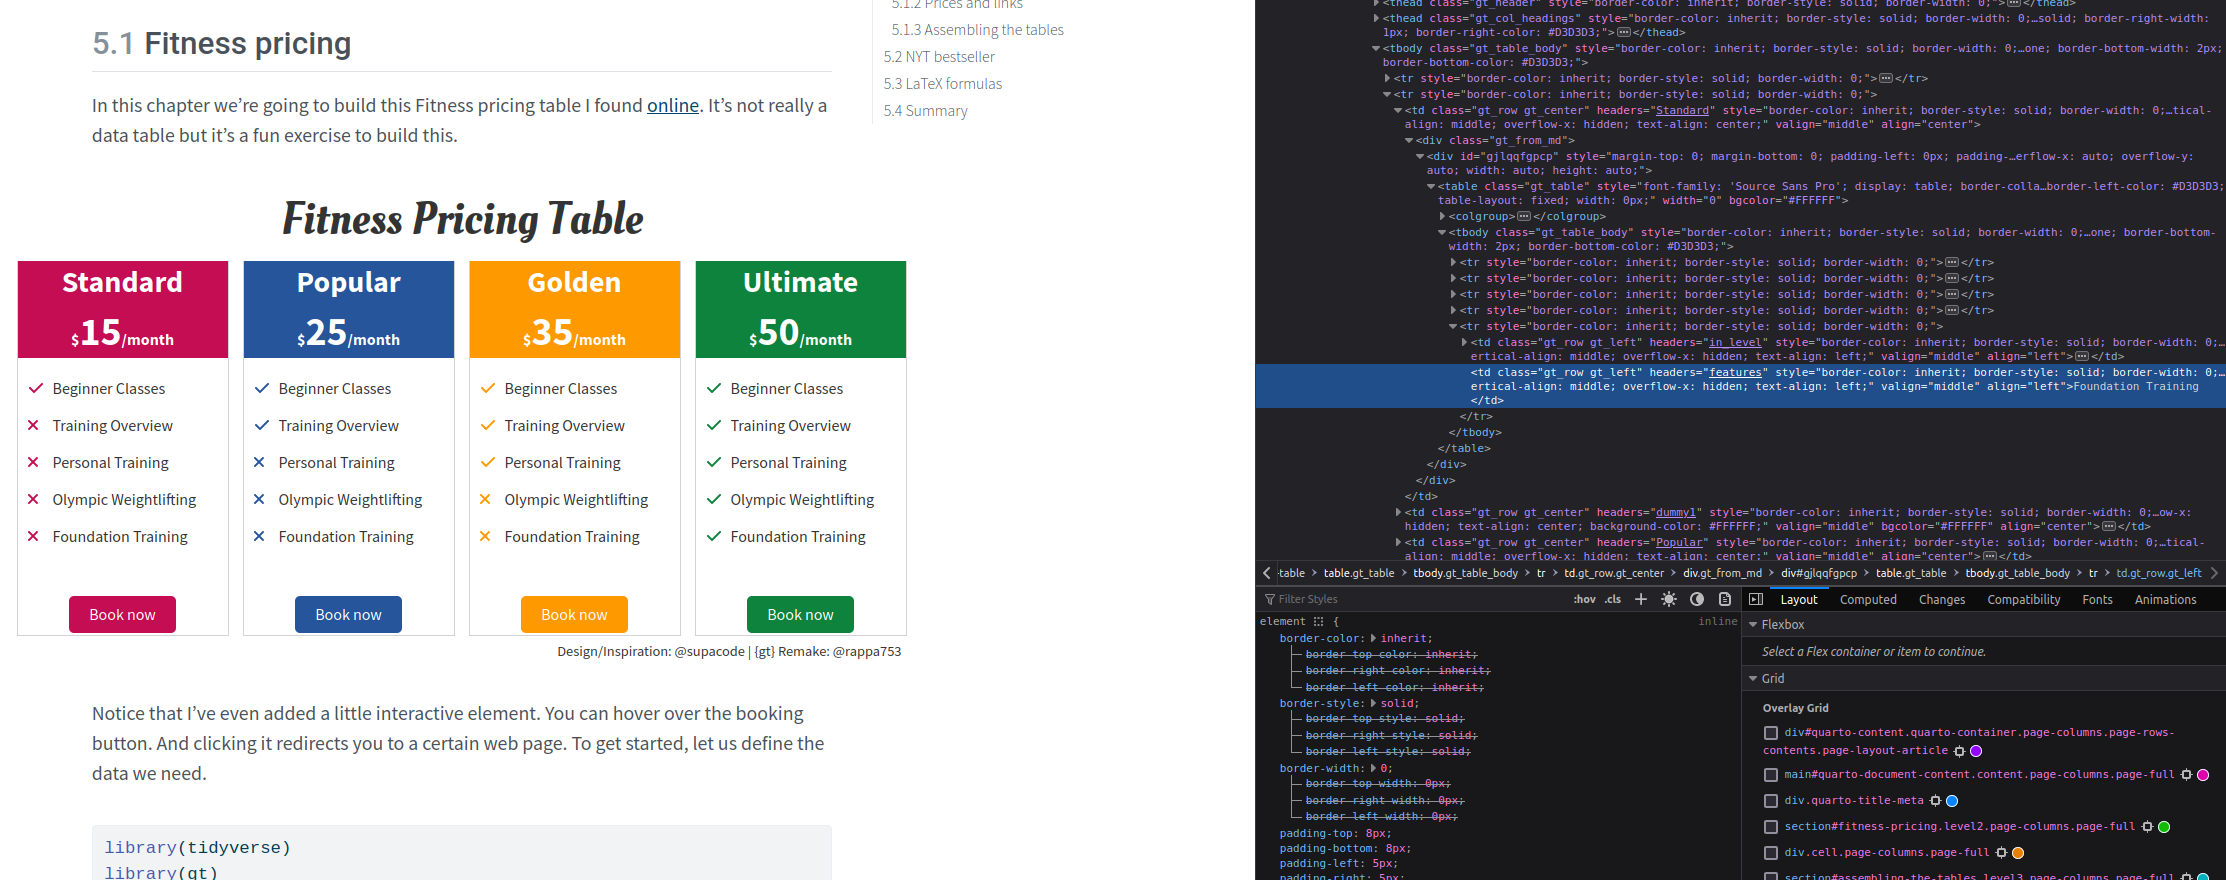Click green checkmark beside Ultimate Foundation Training
This screenshot has width=2226, height=880.
(x=714, y=536)
